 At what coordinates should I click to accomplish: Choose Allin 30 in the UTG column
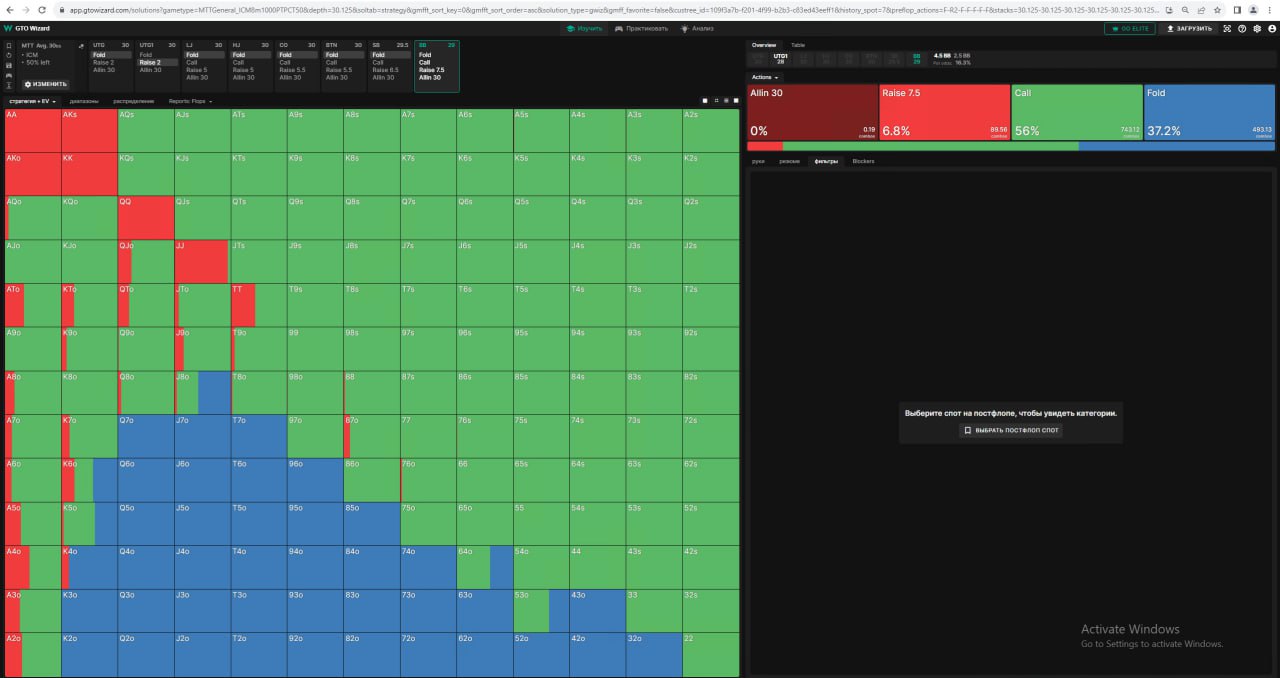[104, 70]
